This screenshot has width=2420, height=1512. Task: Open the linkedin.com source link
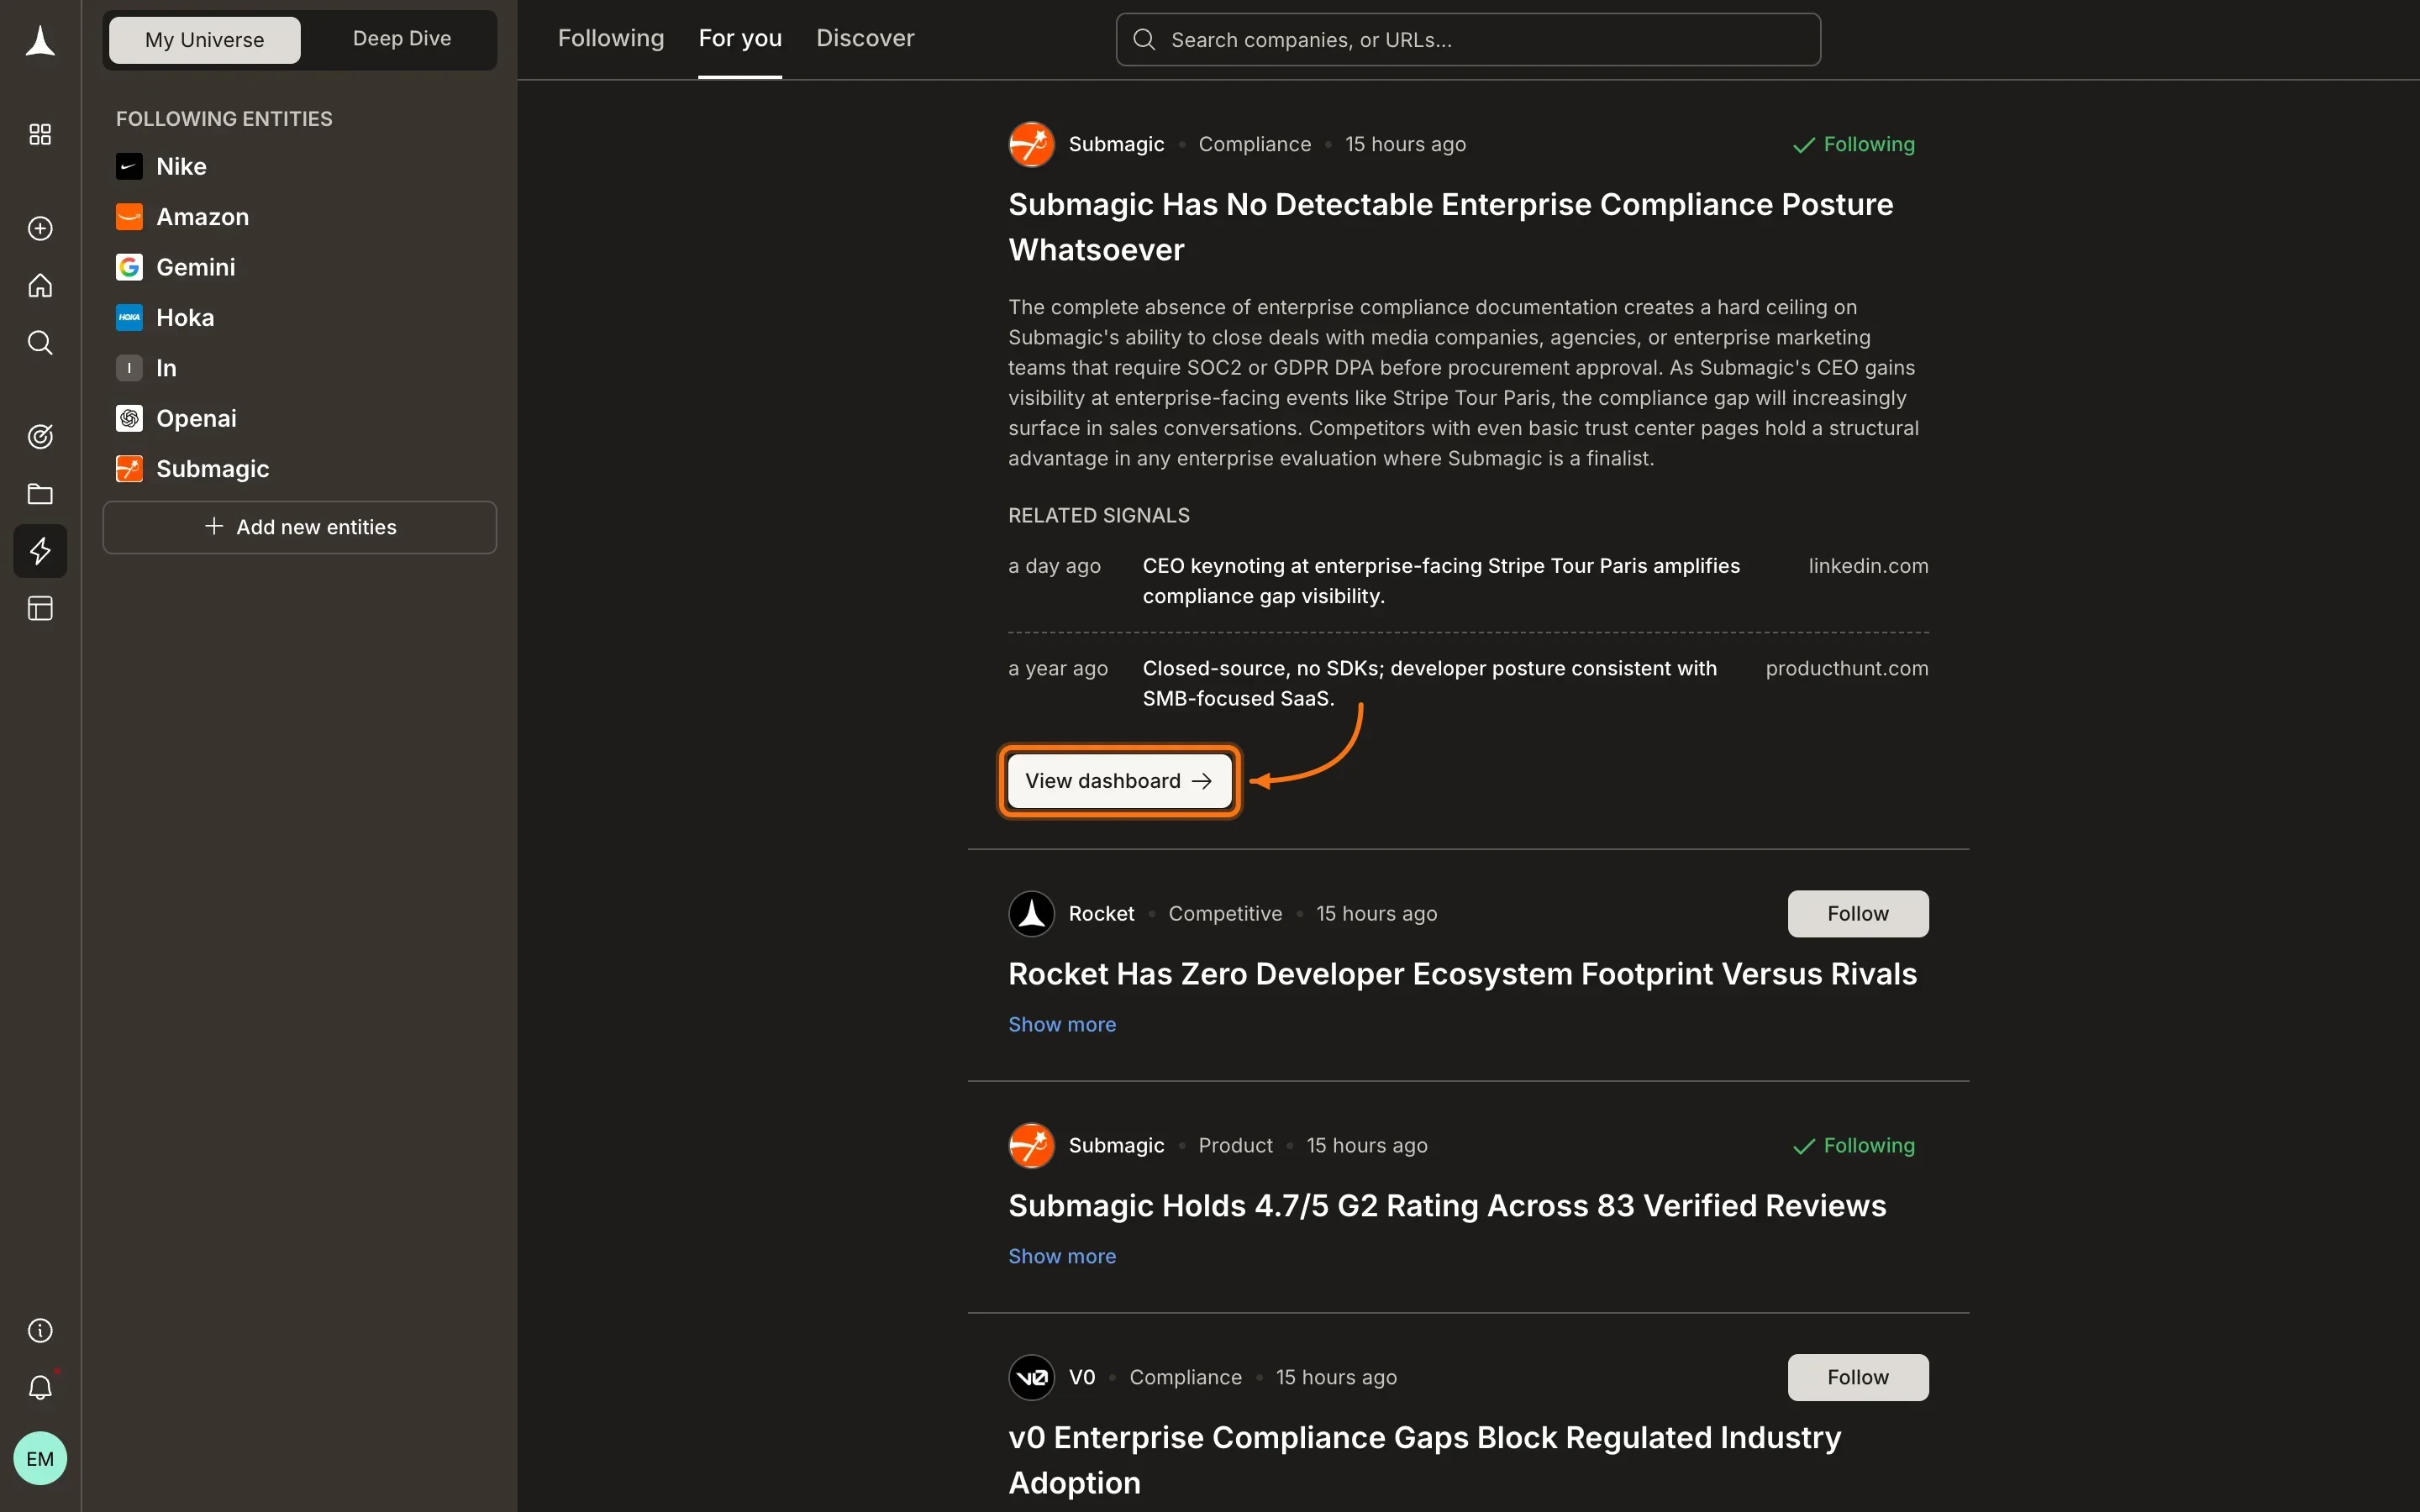tap(1868, 566)
